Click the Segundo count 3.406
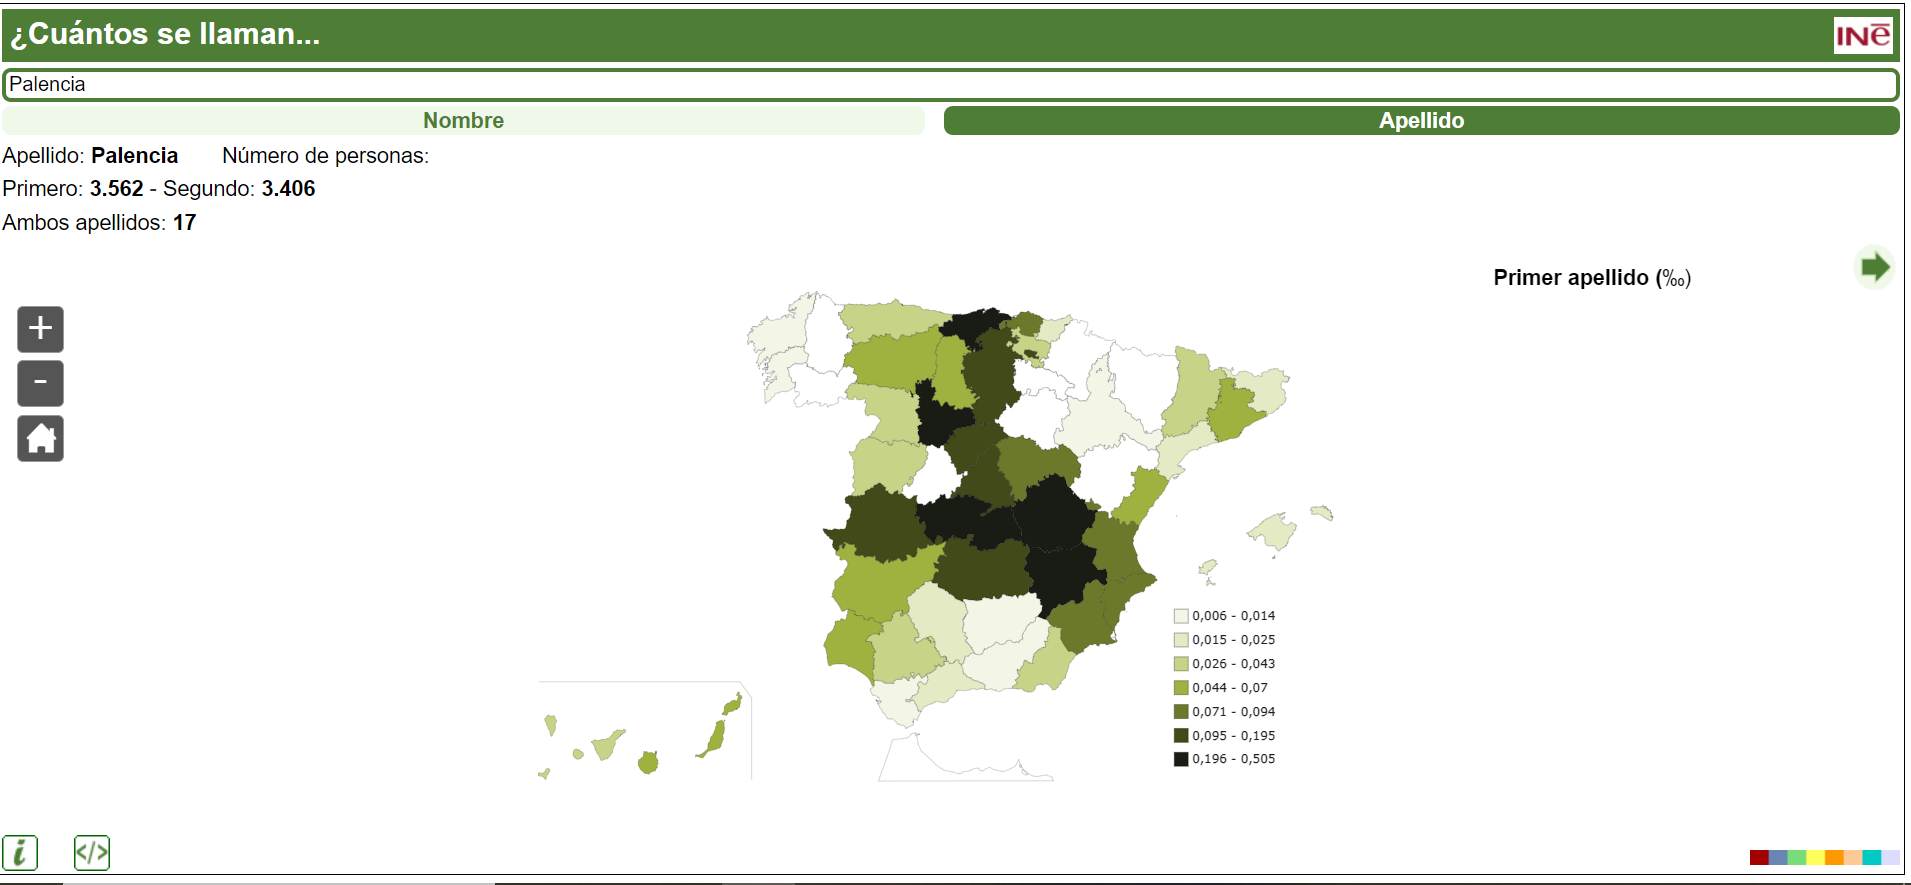This screenshot has height=885, width=1911. (x=289, y=189)
